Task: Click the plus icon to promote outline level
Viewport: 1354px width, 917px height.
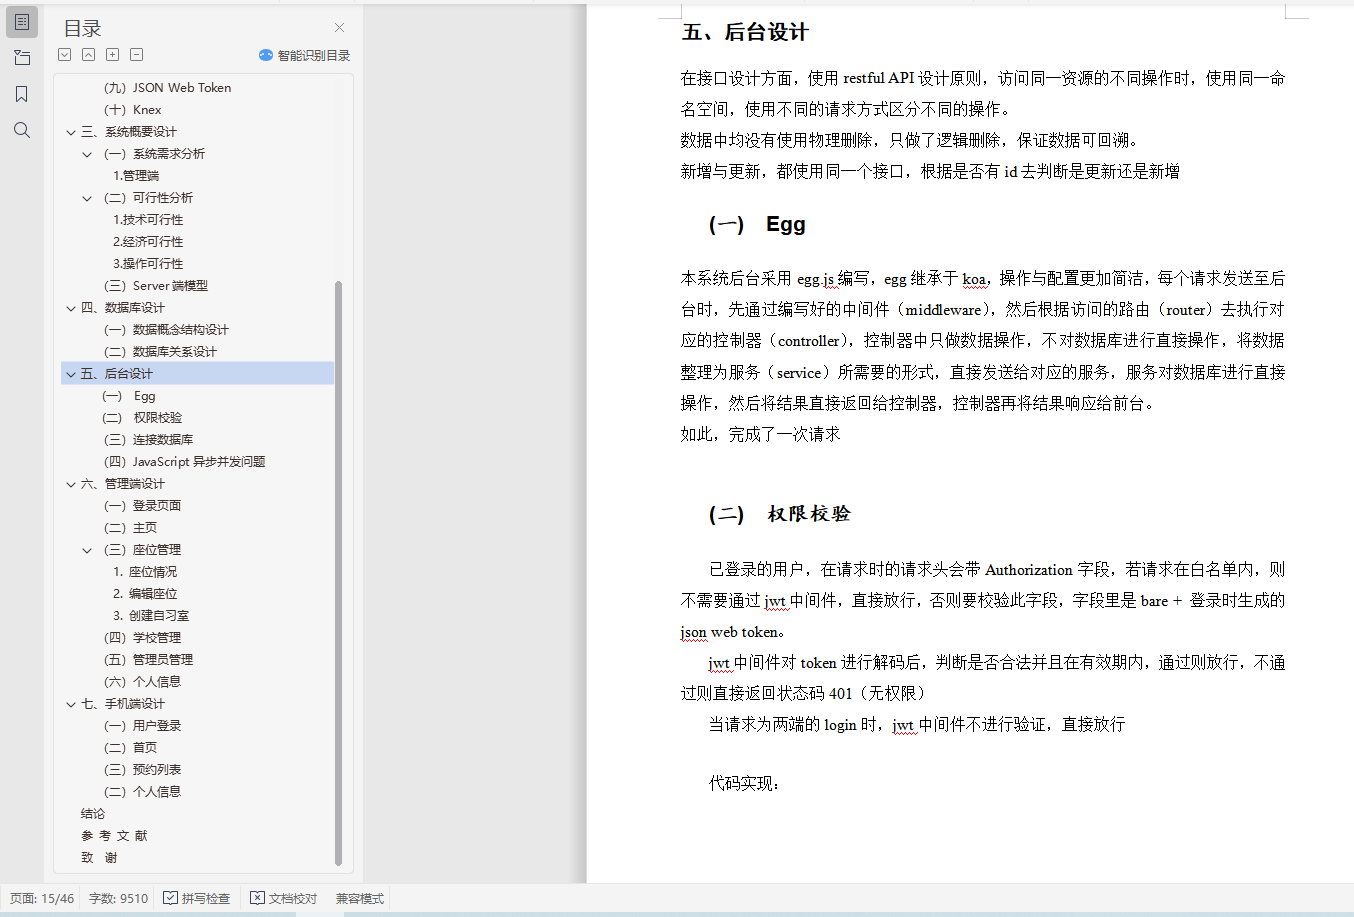Action: pyautogui.click(x=113, y=55)
